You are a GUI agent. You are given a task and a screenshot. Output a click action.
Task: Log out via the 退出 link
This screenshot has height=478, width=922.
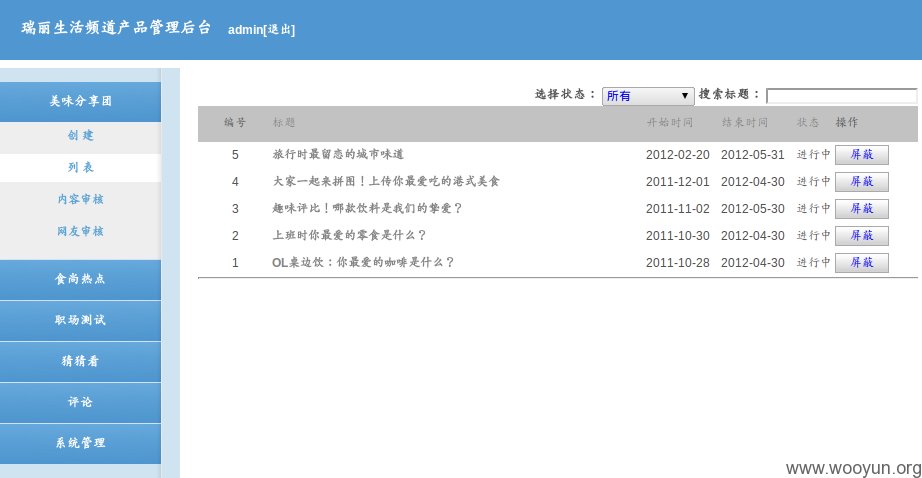279,29
